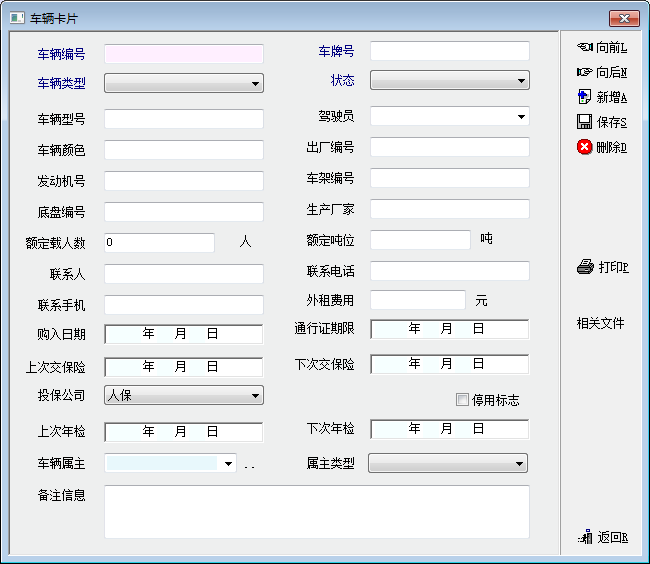Click the browse button beside 车辆属主
This screenshot has height=564, width=650.
[x=250, y=465]
